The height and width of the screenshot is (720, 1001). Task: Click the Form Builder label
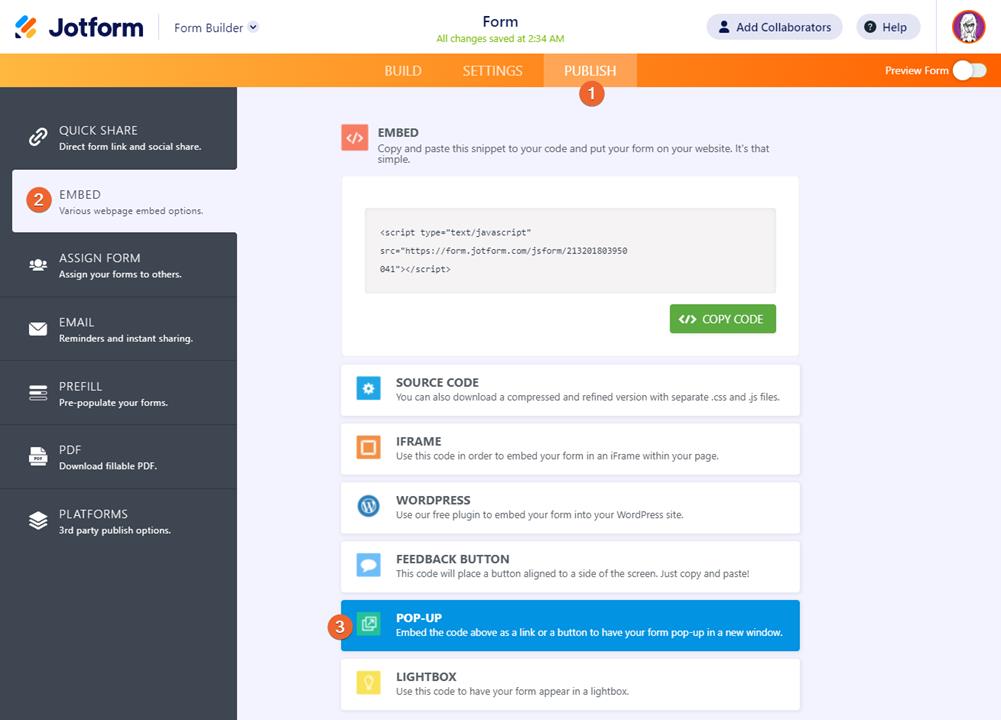(x=208, y=27)
